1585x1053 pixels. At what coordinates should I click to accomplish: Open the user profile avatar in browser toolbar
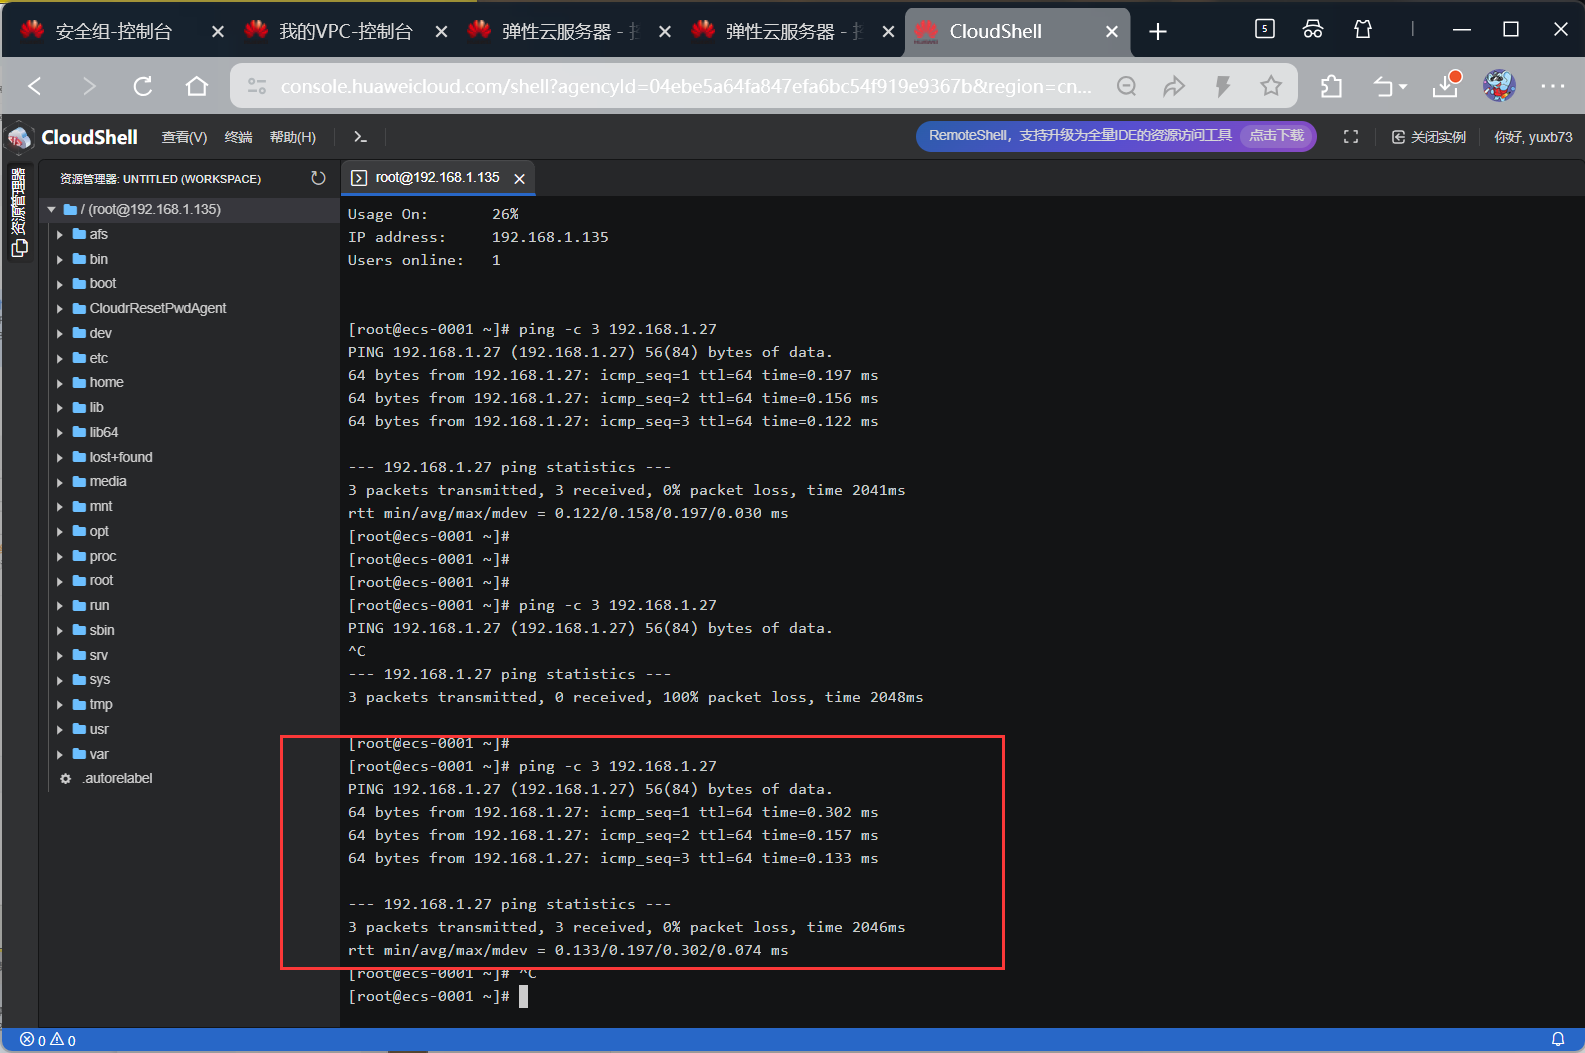[x=1499, y=86]
